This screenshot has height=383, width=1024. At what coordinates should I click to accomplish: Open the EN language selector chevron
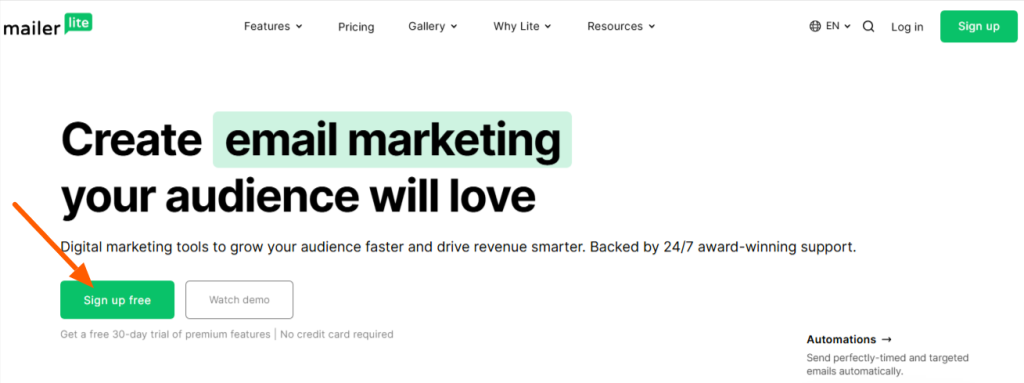point(848,27)
